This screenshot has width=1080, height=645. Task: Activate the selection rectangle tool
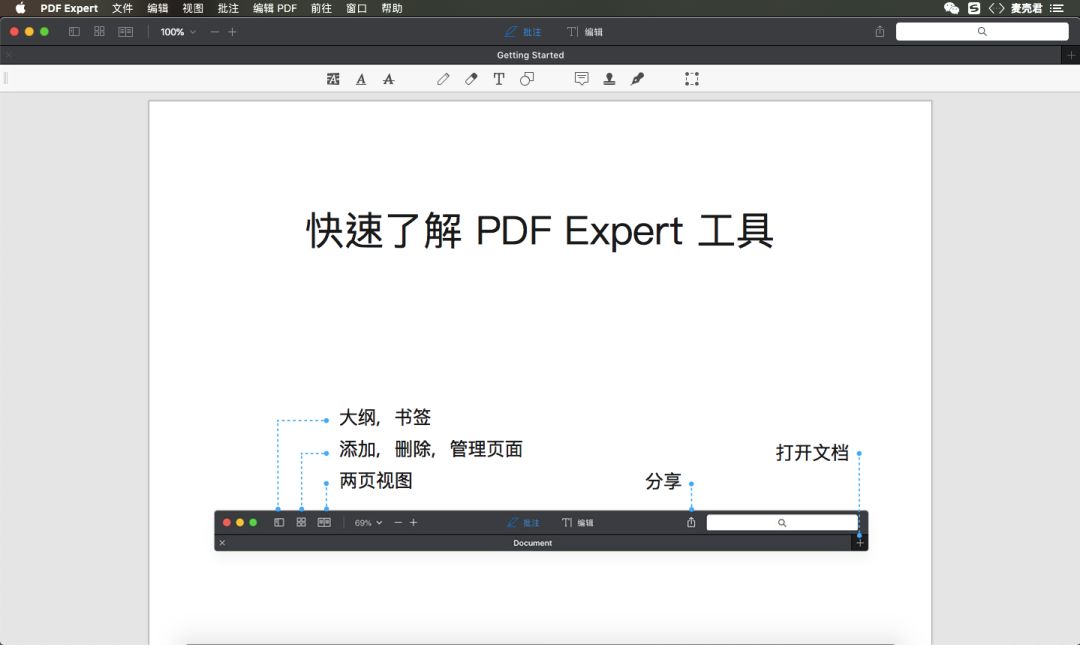(x=691, y=79)
